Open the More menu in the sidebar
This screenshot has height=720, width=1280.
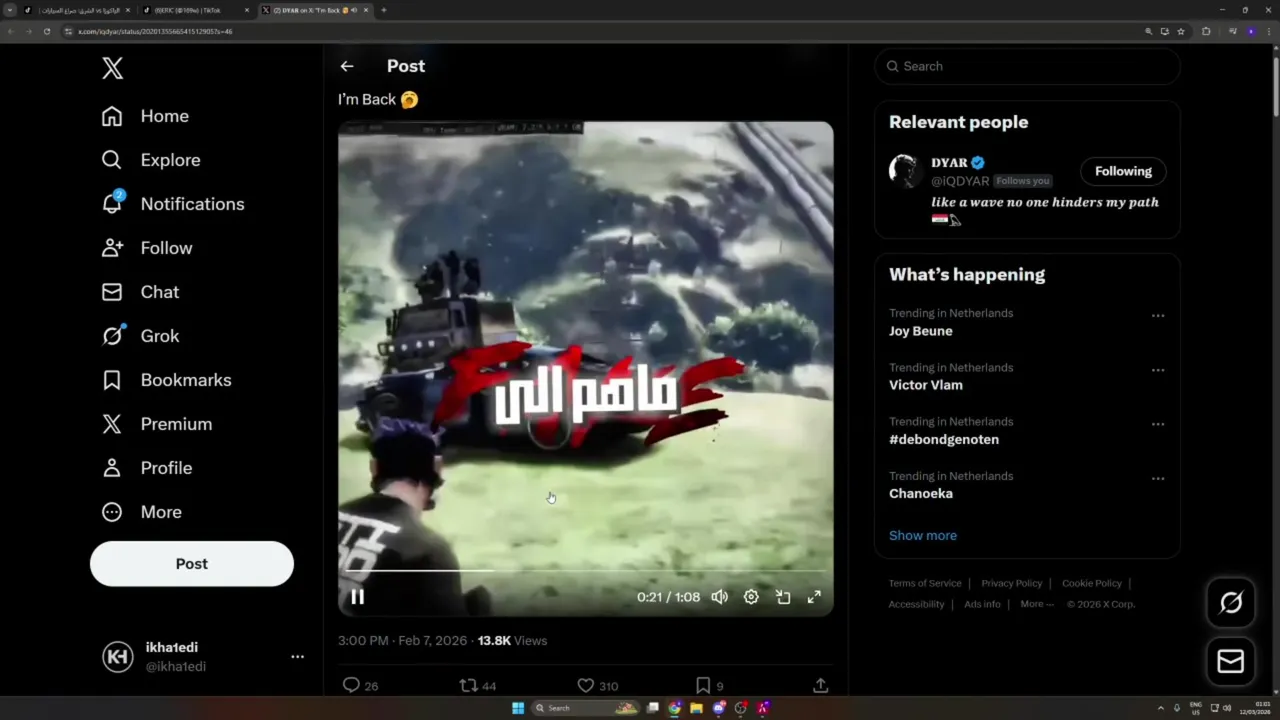tap(142, 512)
